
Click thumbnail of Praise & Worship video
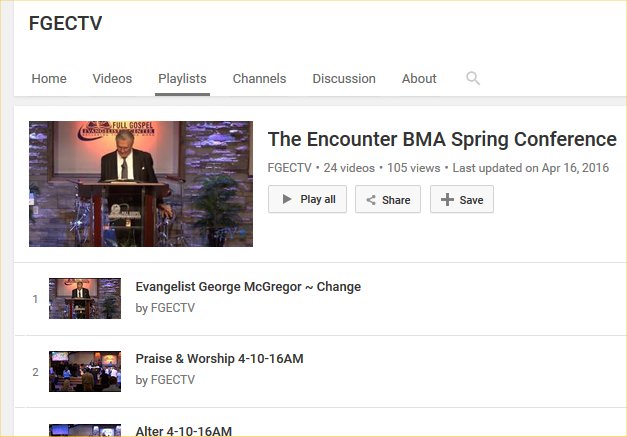click(85, 371)
